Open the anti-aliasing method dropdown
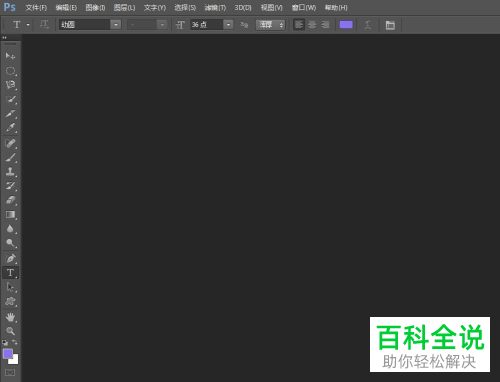The width and height of the screenshot is (500, 382). click(270, 25)
